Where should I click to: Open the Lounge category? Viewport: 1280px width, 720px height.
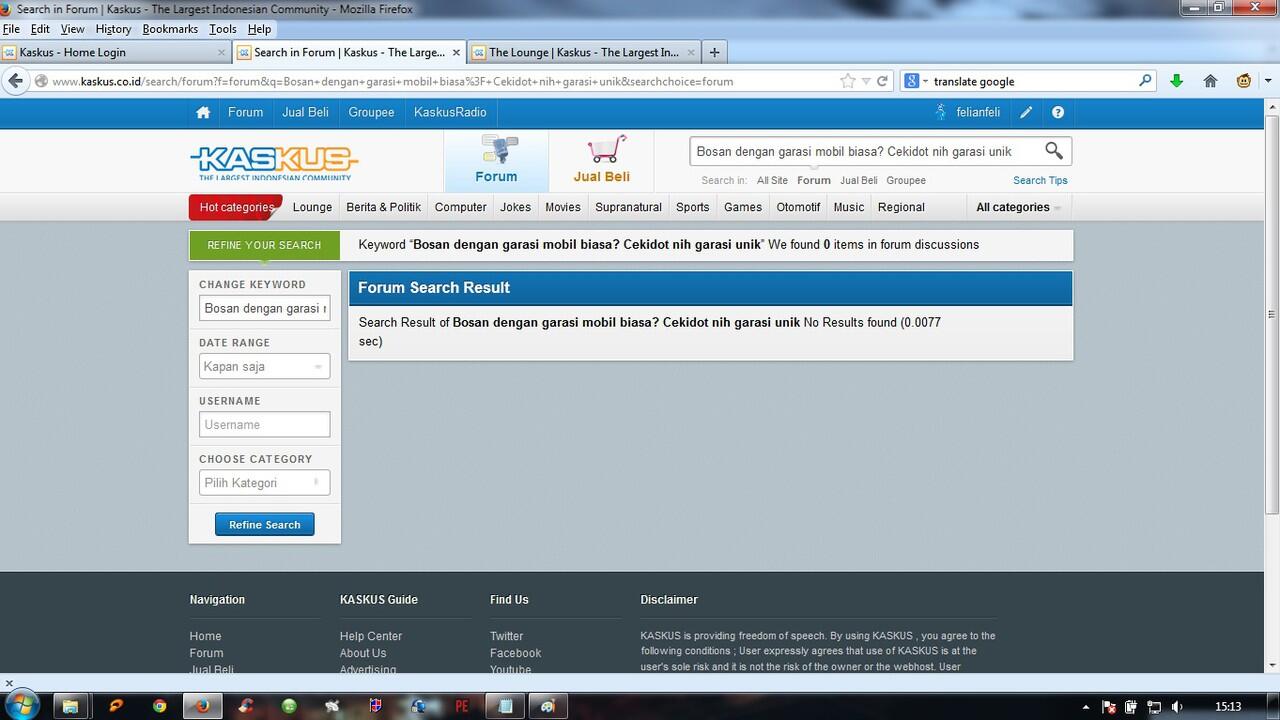pyautogui.click(x=312, y=207)
